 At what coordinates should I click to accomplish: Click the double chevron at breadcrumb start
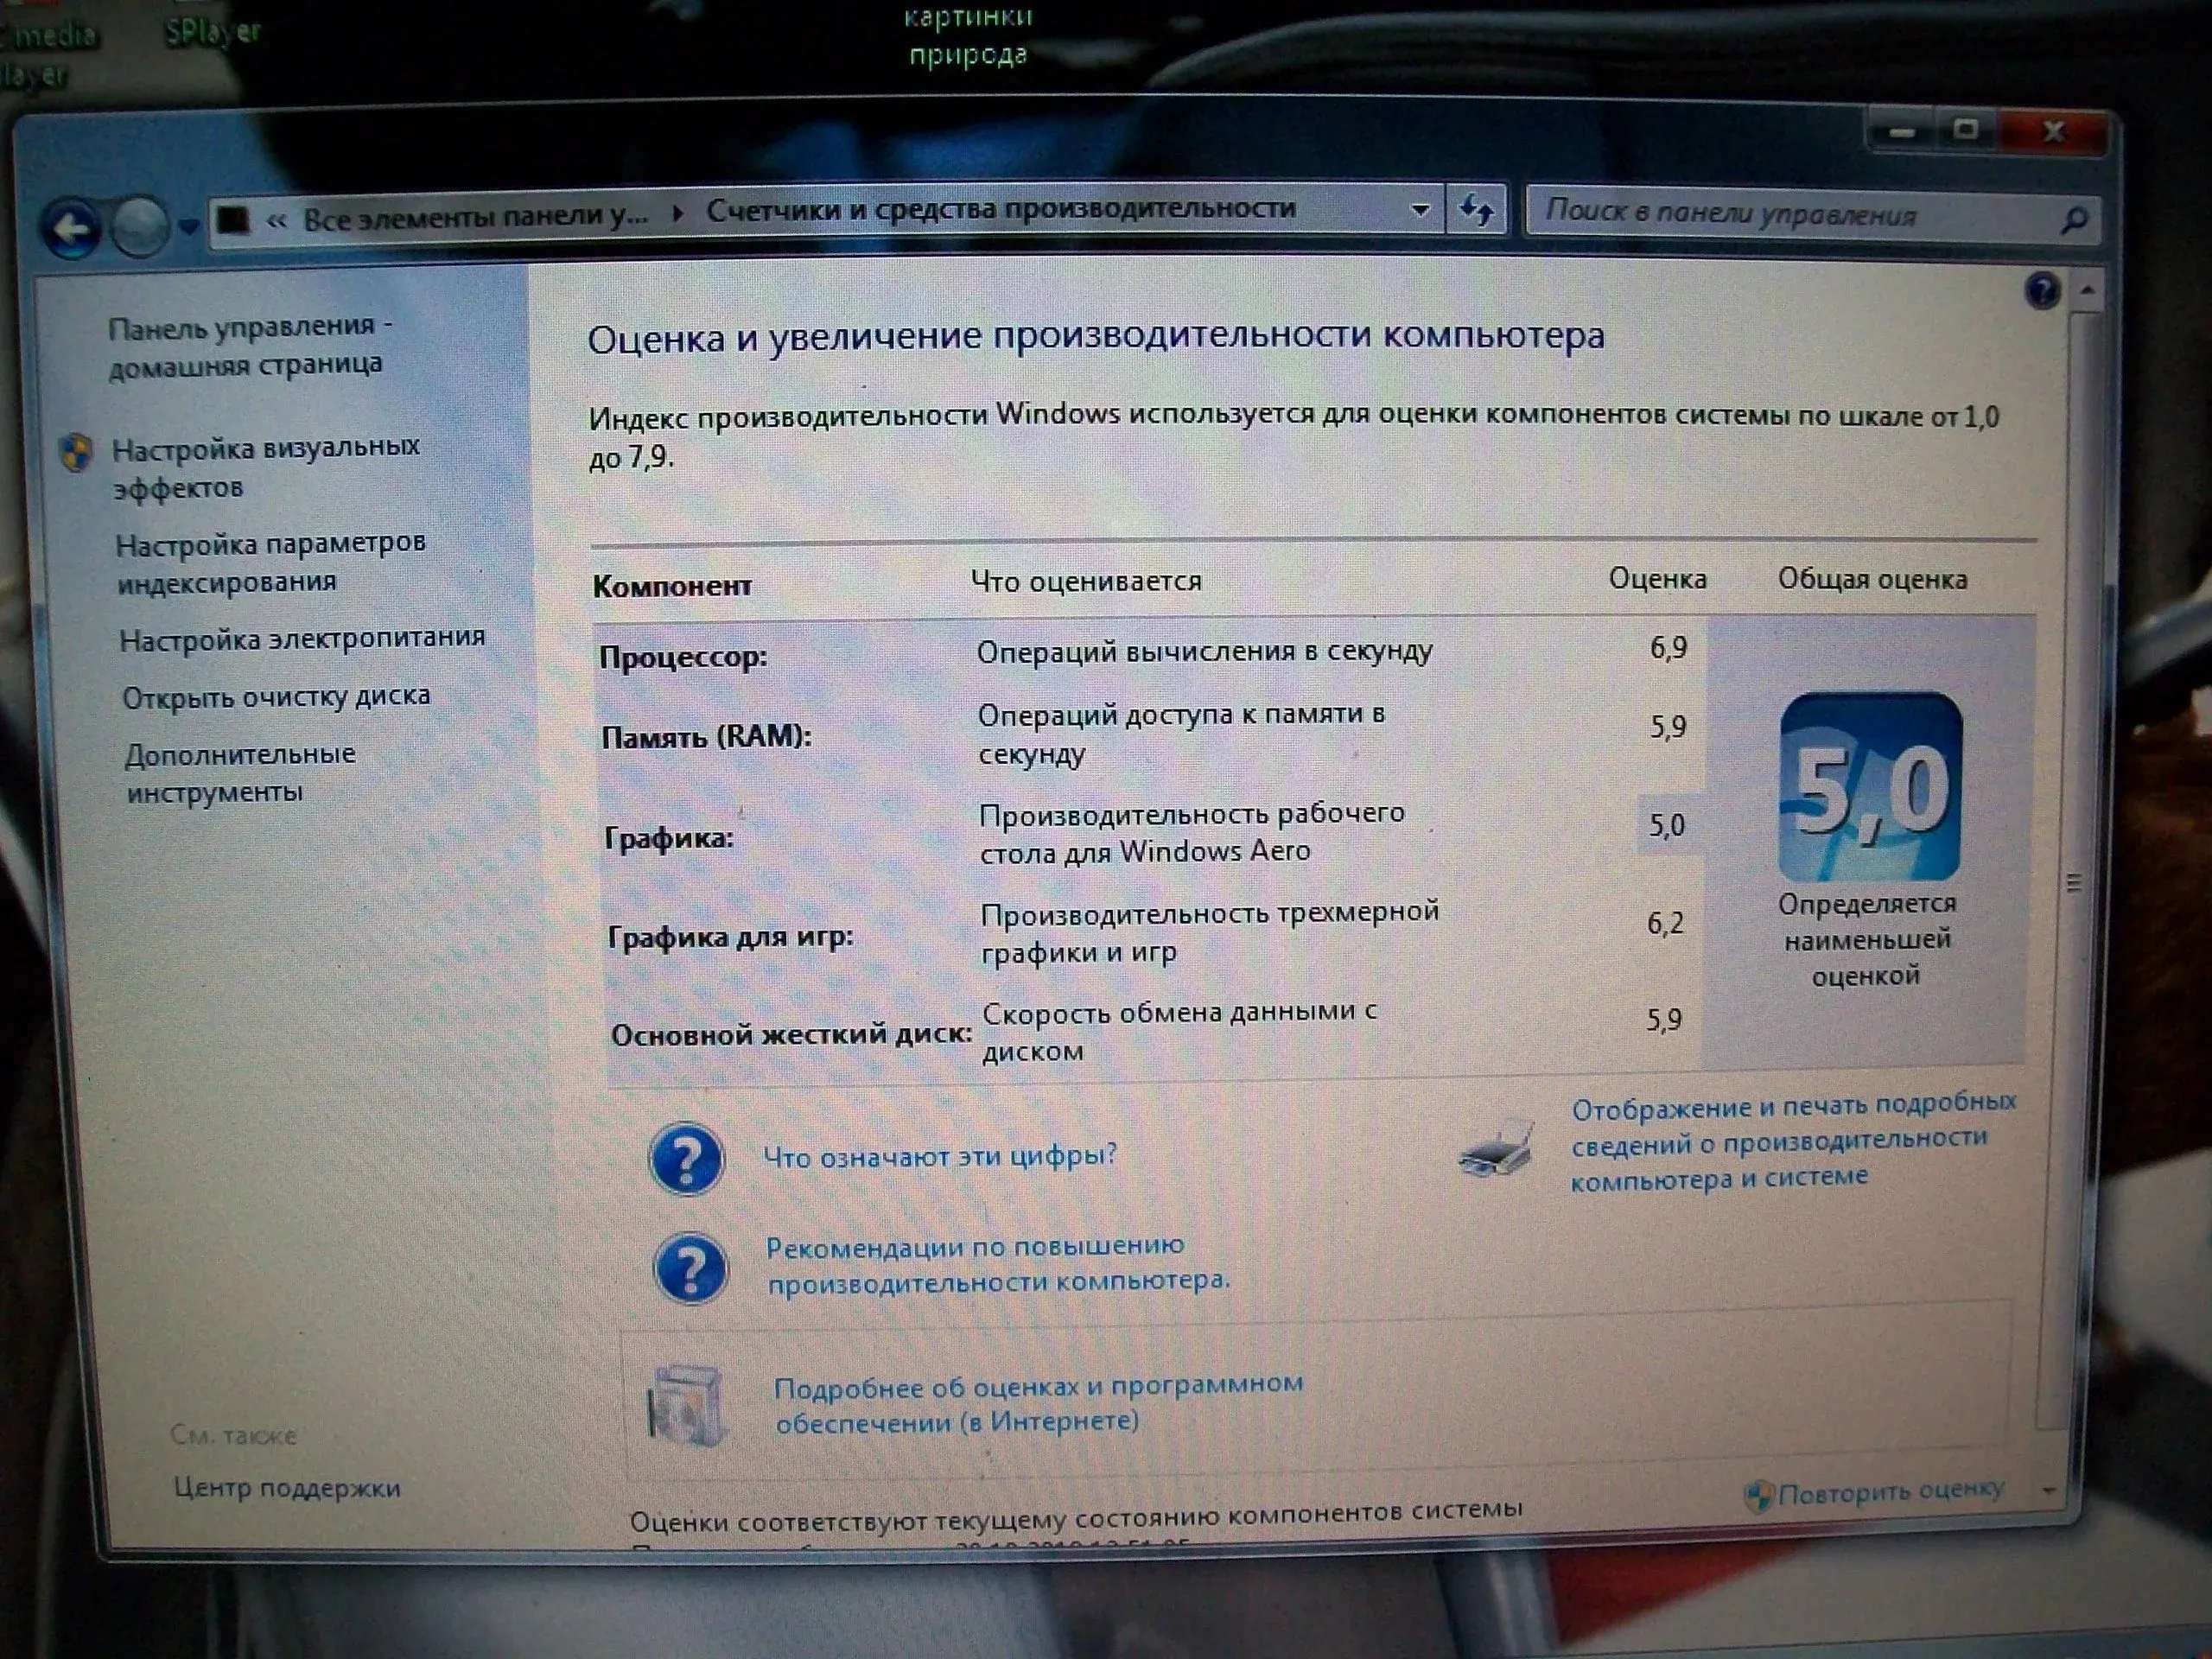tap(277, 222)
